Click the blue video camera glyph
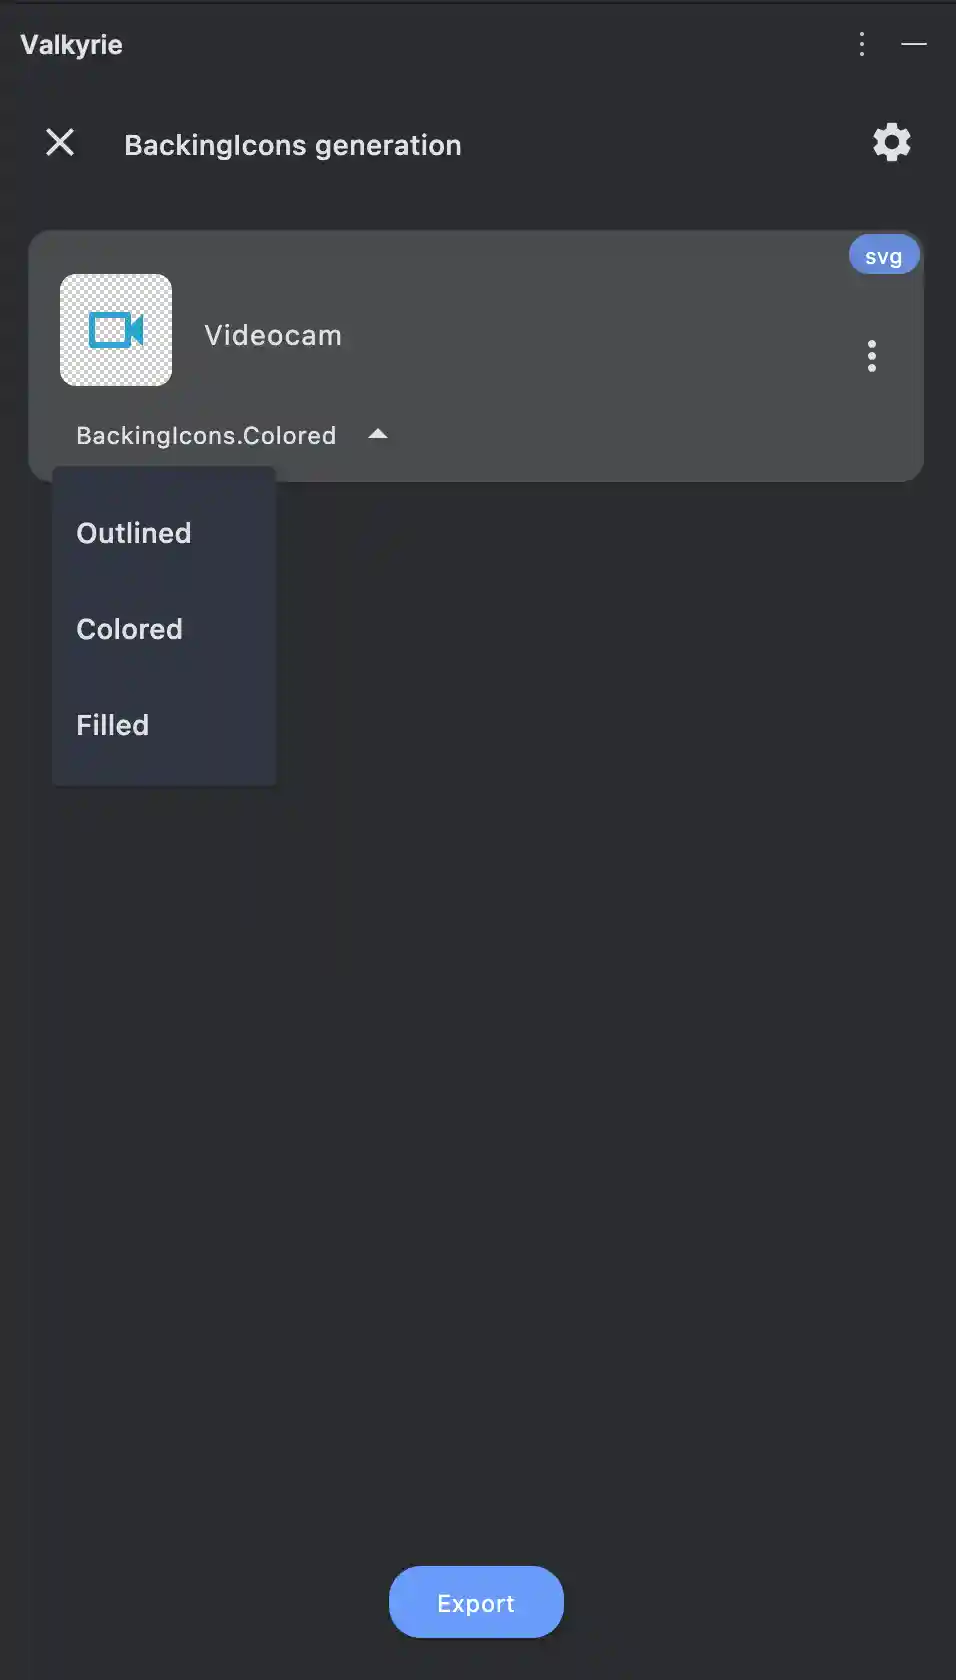This screenshot has height=1680, width=956. tap(116, 330)
